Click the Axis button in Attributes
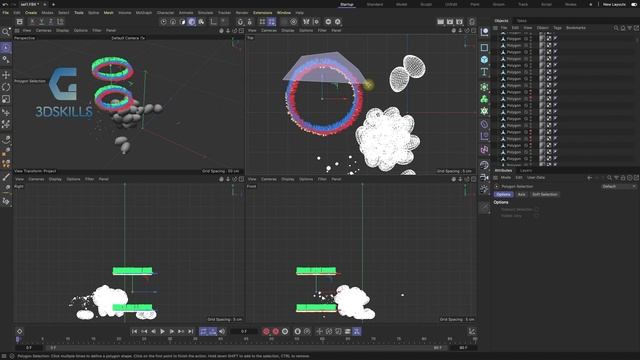This screenshot has height=360, width=640. pos(521,194)
